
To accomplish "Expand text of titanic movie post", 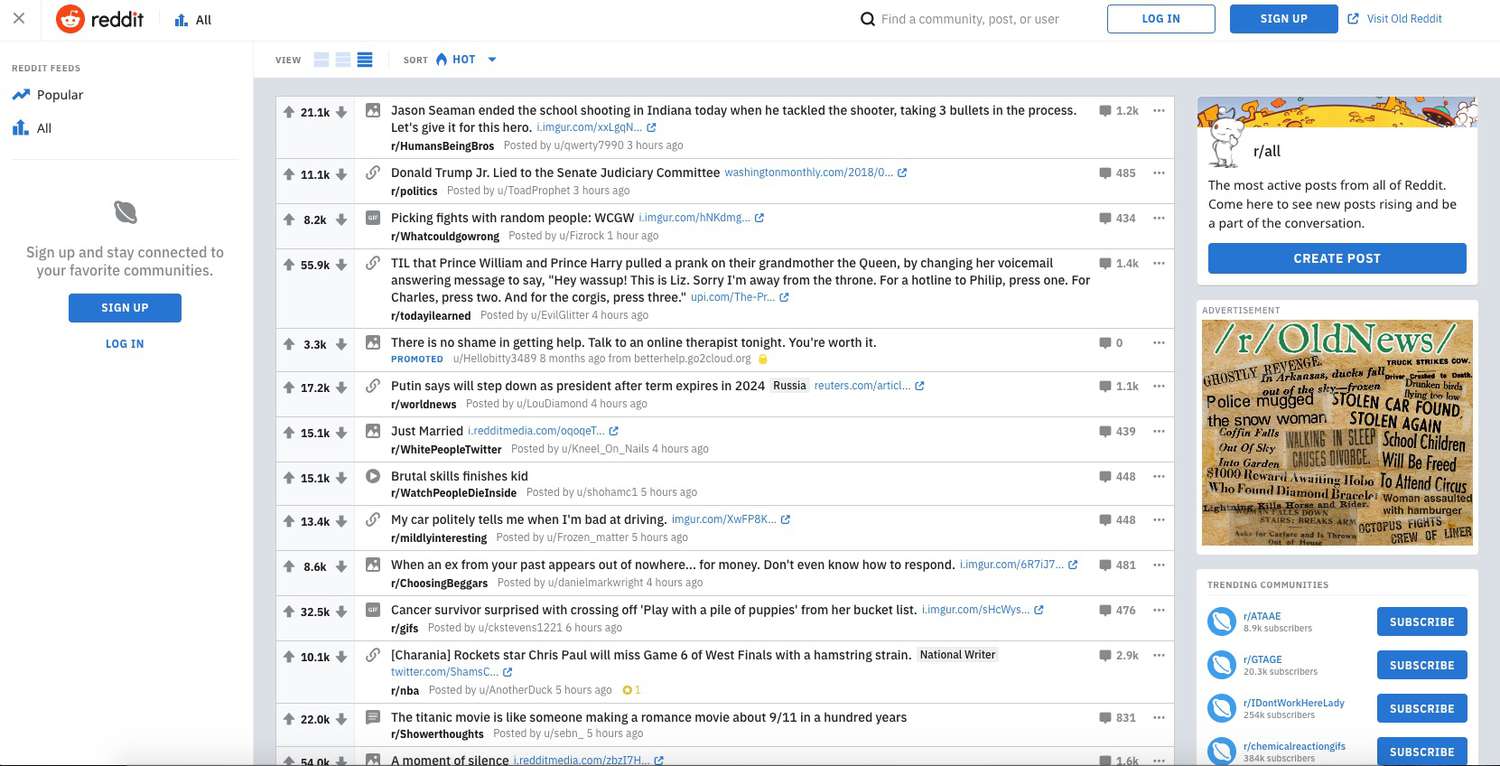I will (373, 717).
